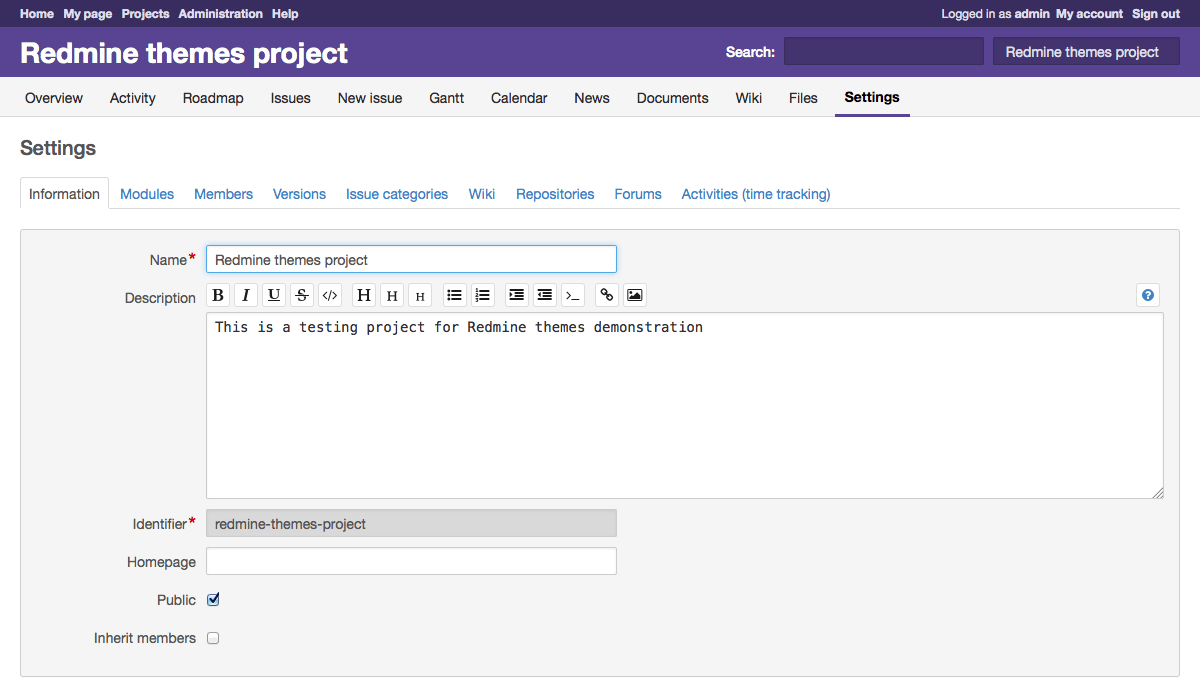Click the disabled Identifier field

pos(411,523)
